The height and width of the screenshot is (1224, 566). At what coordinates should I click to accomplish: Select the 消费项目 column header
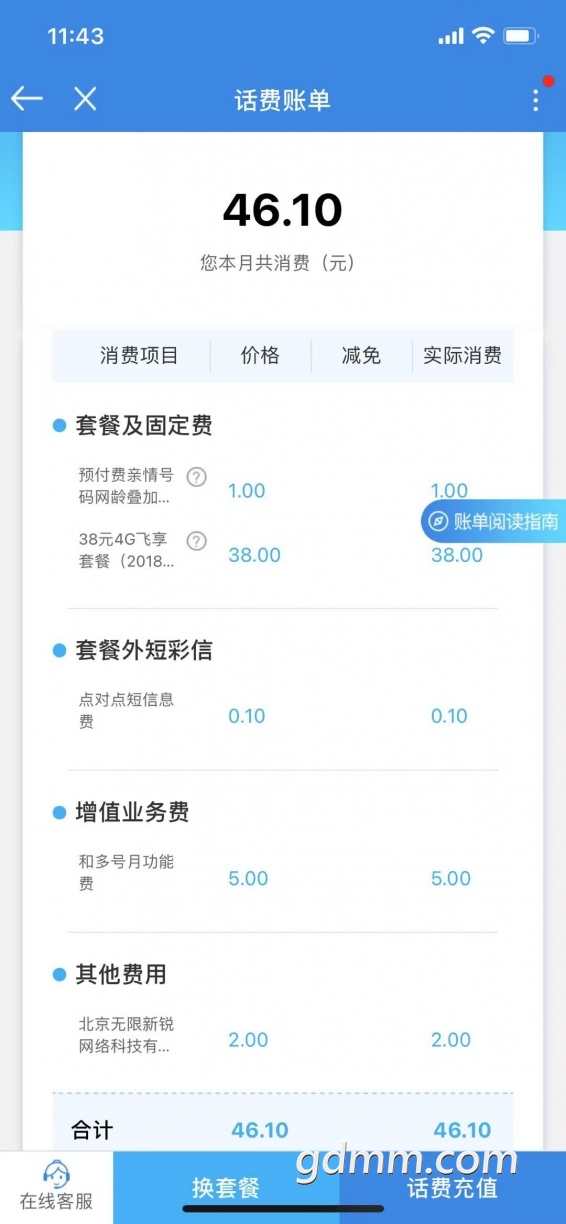(139, 356)
